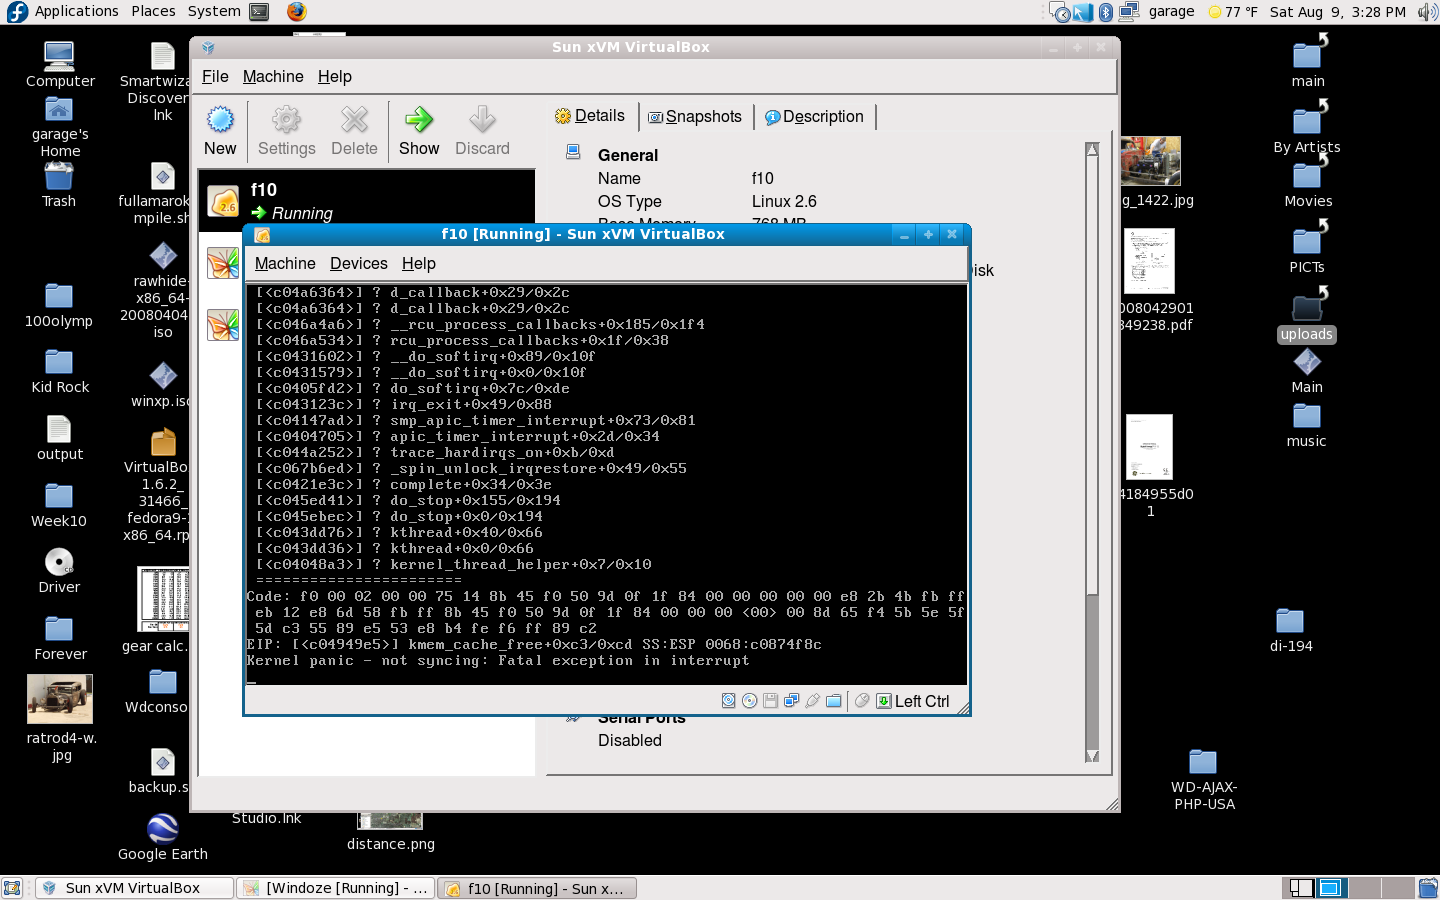Viewport: 1440px width, 900px height.
Task: Switch to the Snapshots tab
Action: [x=695, y=117]
